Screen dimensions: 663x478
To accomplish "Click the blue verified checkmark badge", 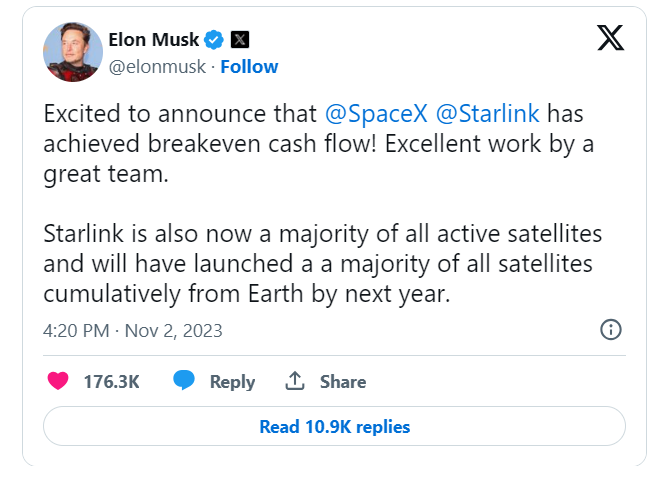I will point(214,40).
